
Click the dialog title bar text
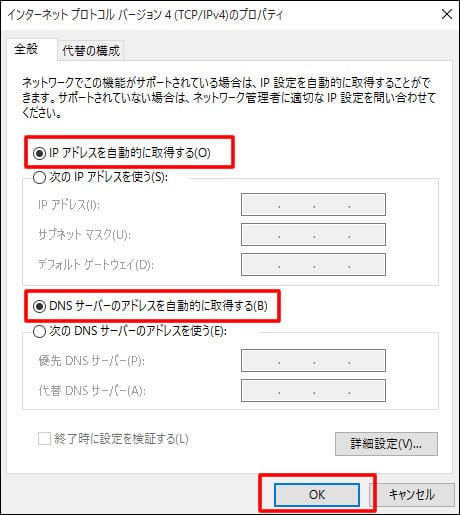pyautogui.click(x=146, y=15)
